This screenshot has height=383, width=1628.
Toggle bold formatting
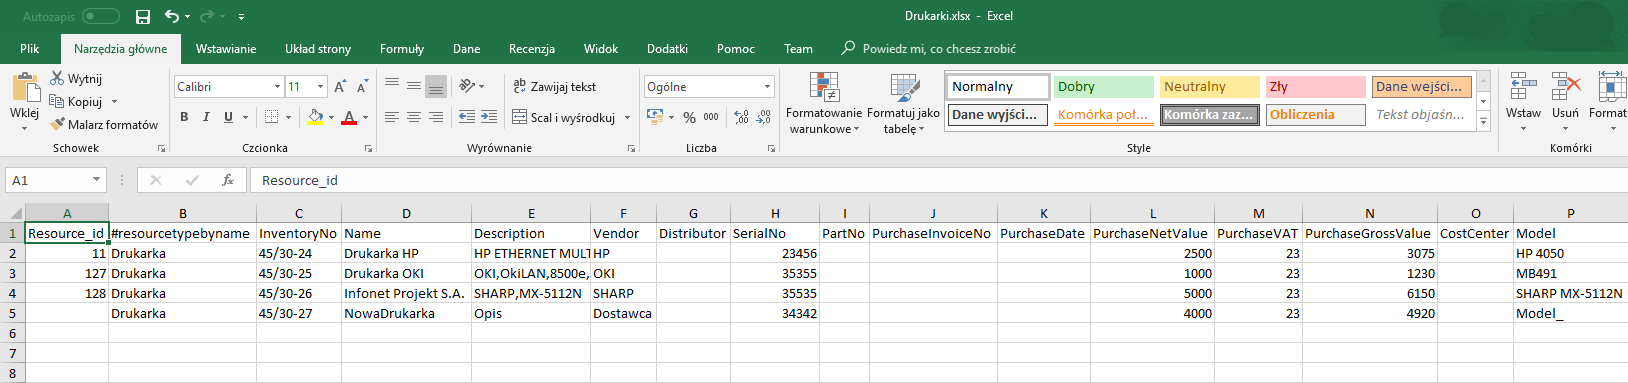click(x=184, y=117)
